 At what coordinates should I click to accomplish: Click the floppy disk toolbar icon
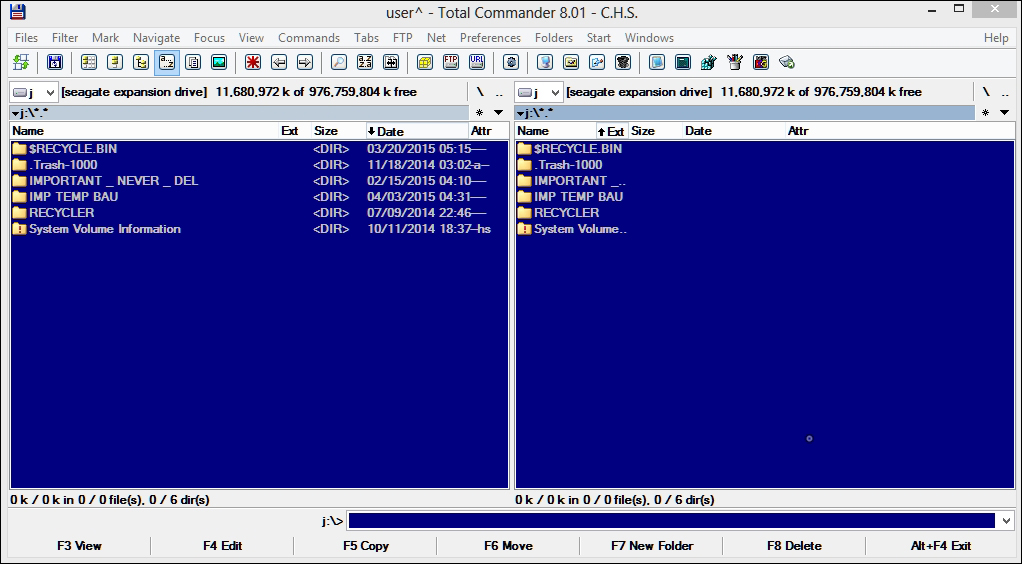tap(55, 62)
